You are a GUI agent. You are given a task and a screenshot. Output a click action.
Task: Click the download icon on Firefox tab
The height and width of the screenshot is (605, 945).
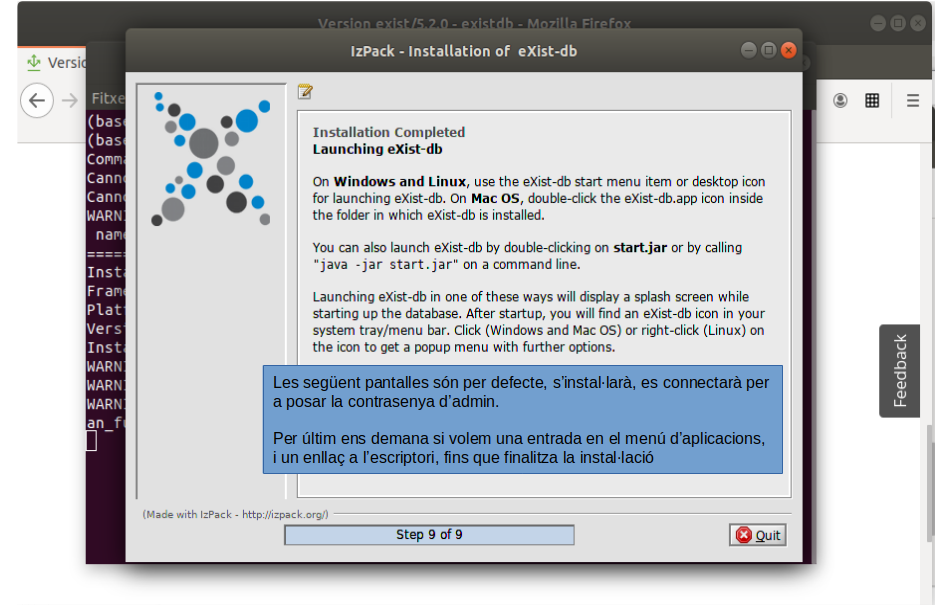(x=34, y=62)
